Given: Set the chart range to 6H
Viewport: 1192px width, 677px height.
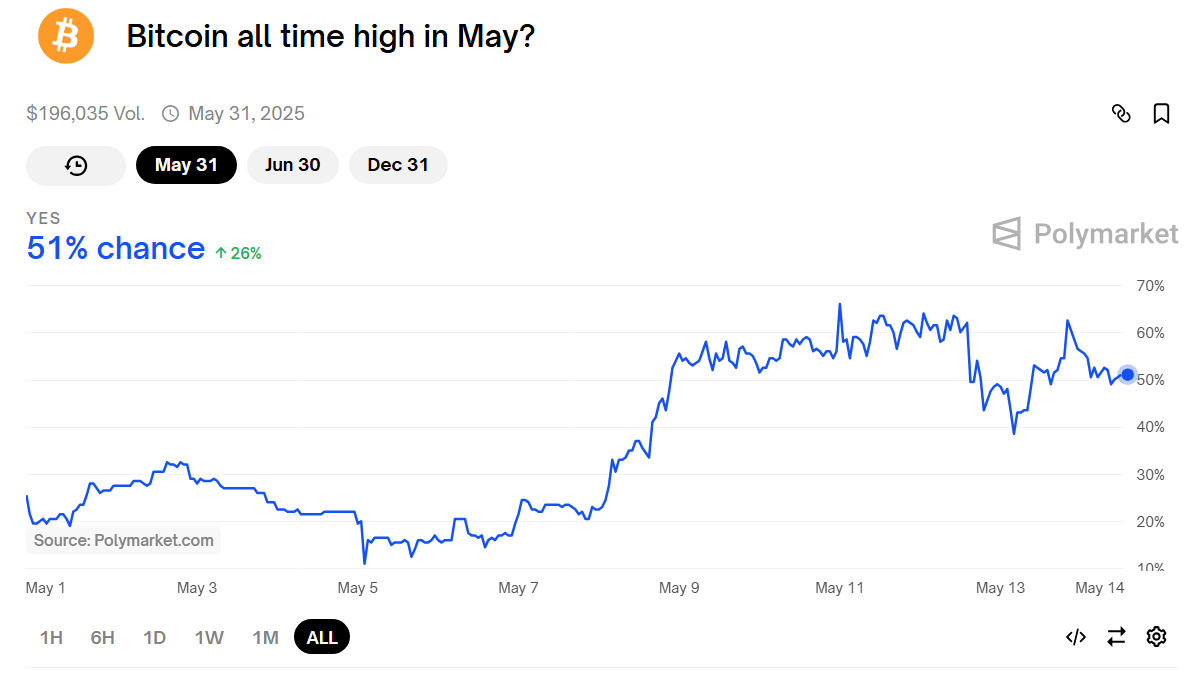Looking at the screenshot, I should tap(103, 637).
